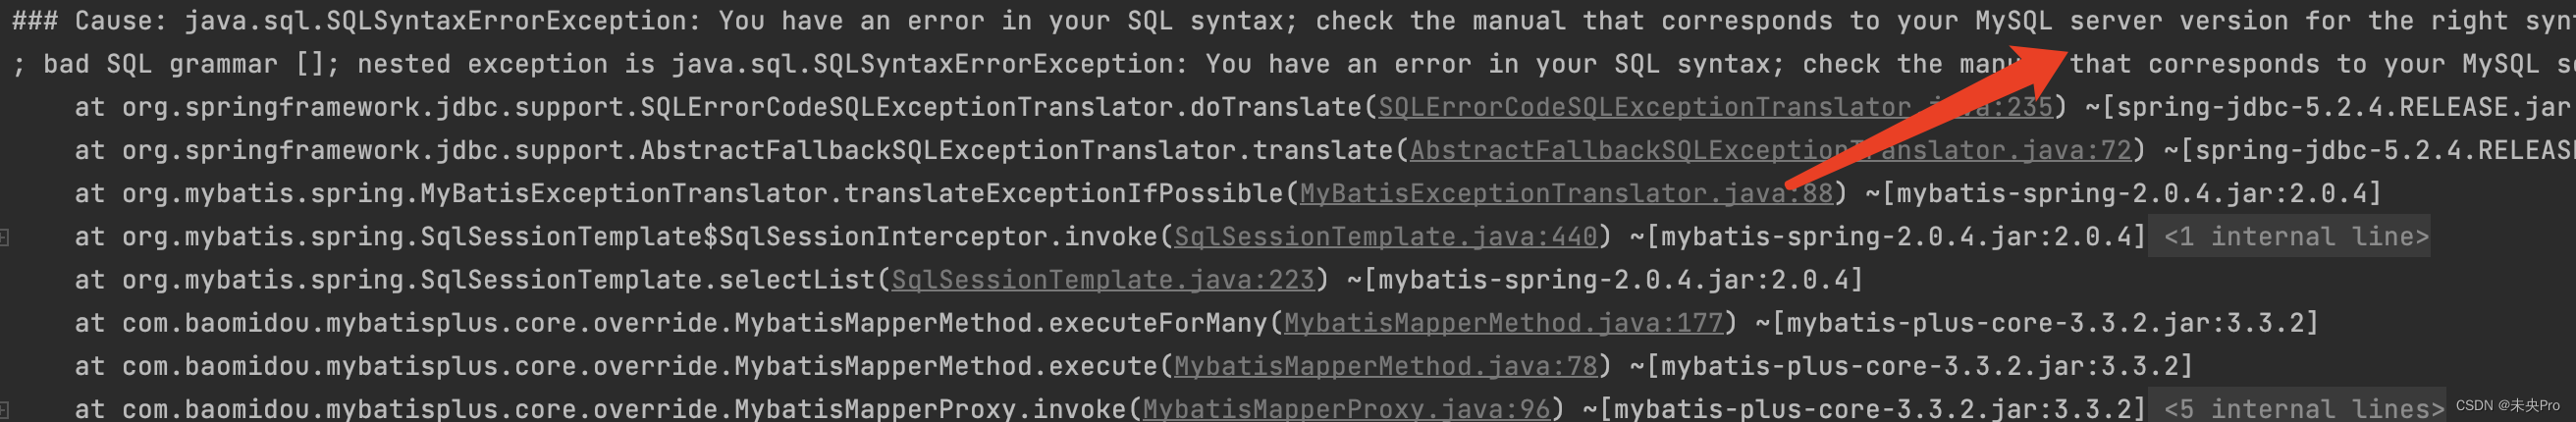Open MybatisMapperMethod.java:177 link
This screenshot has height=422, width=2576.
[x=1503, y=323]
